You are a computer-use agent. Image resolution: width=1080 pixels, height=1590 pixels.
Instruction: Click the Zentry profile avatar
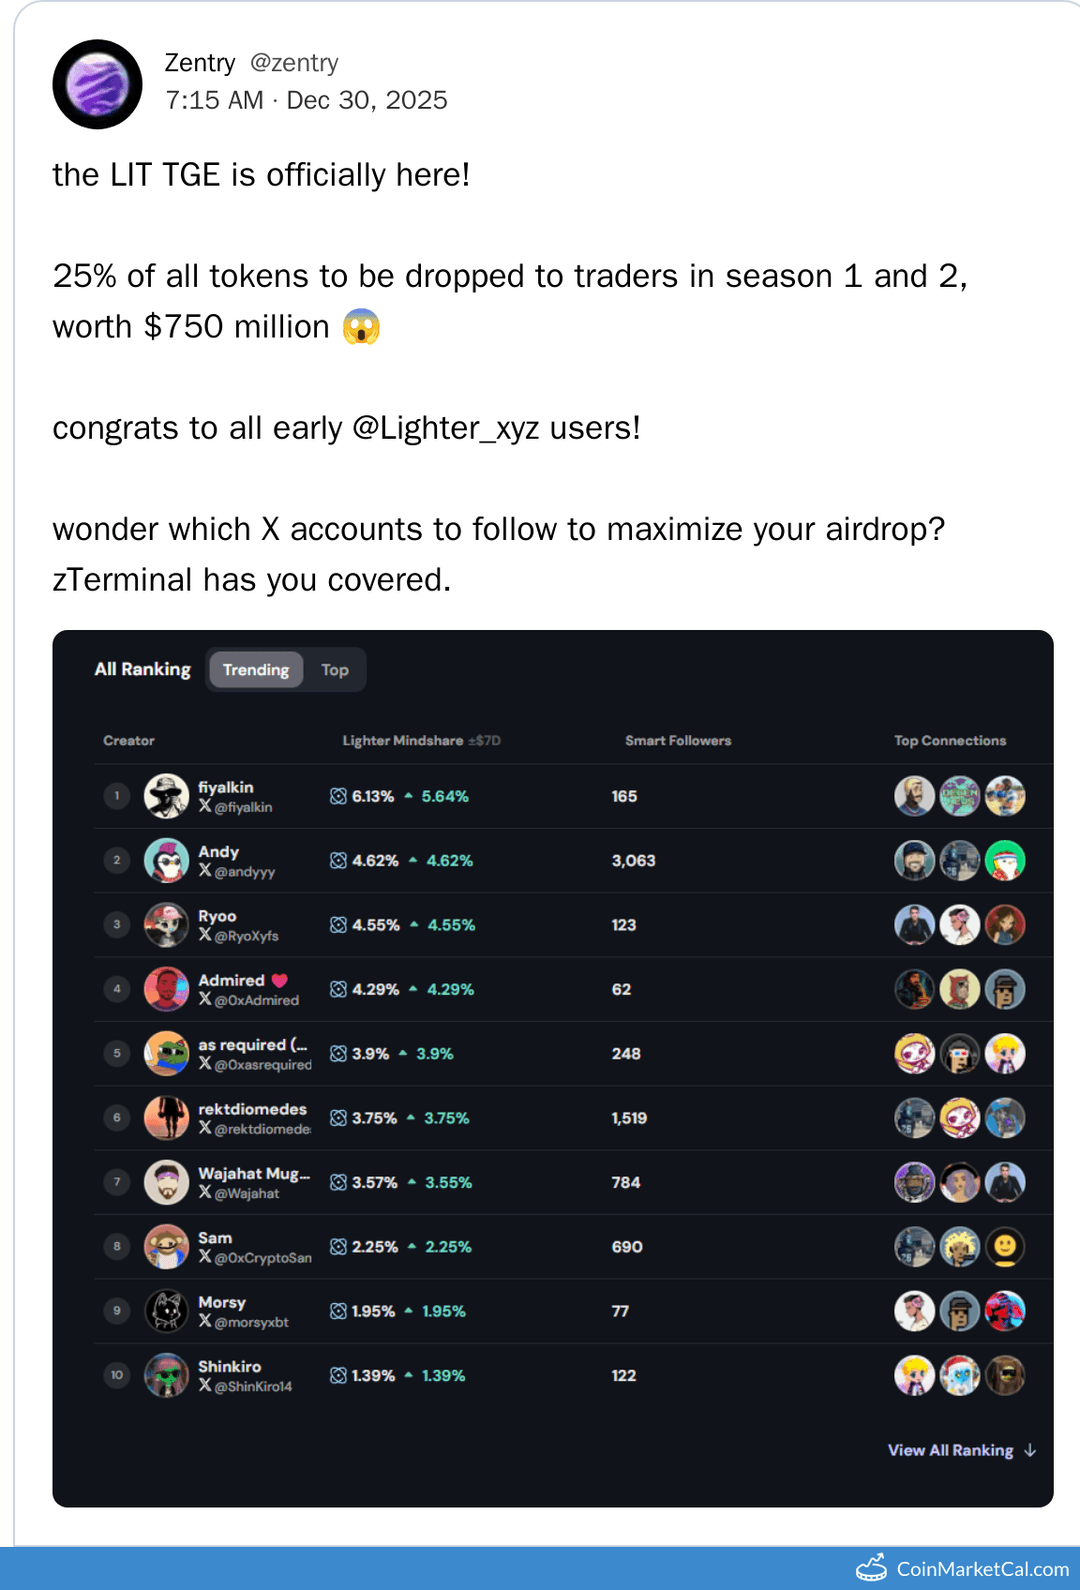pos(96,84)
